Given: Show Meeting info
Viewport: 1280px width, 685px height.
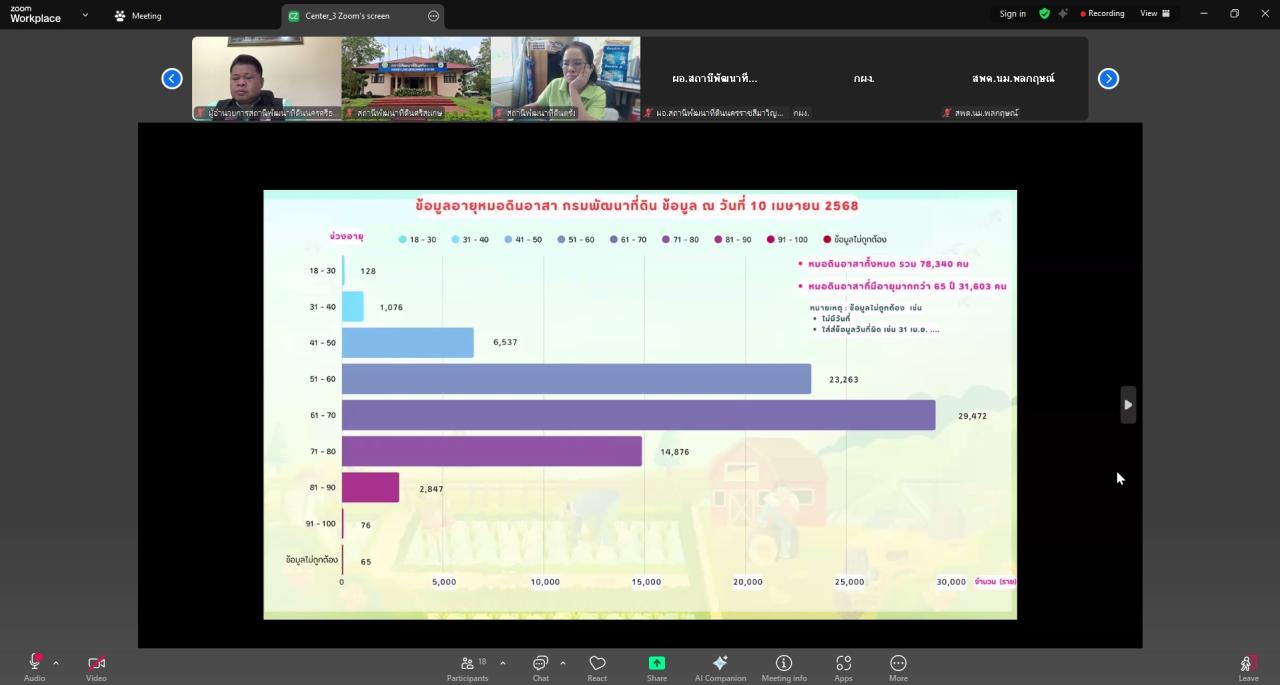Looking at the screenshot, I should coord(784,667).
